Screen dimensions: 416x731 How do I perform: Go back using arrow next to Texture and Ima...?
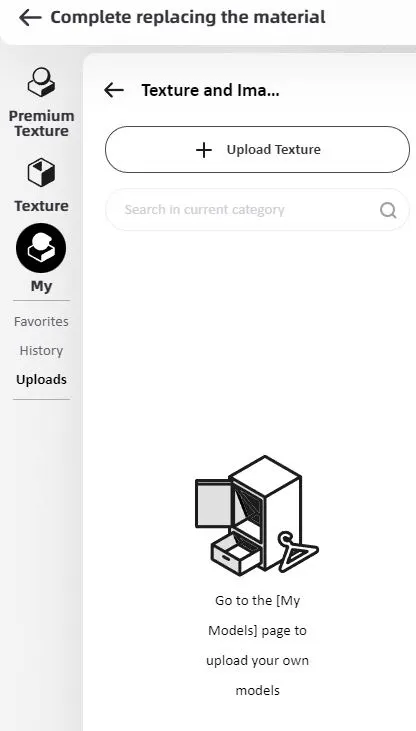point(114,90)
